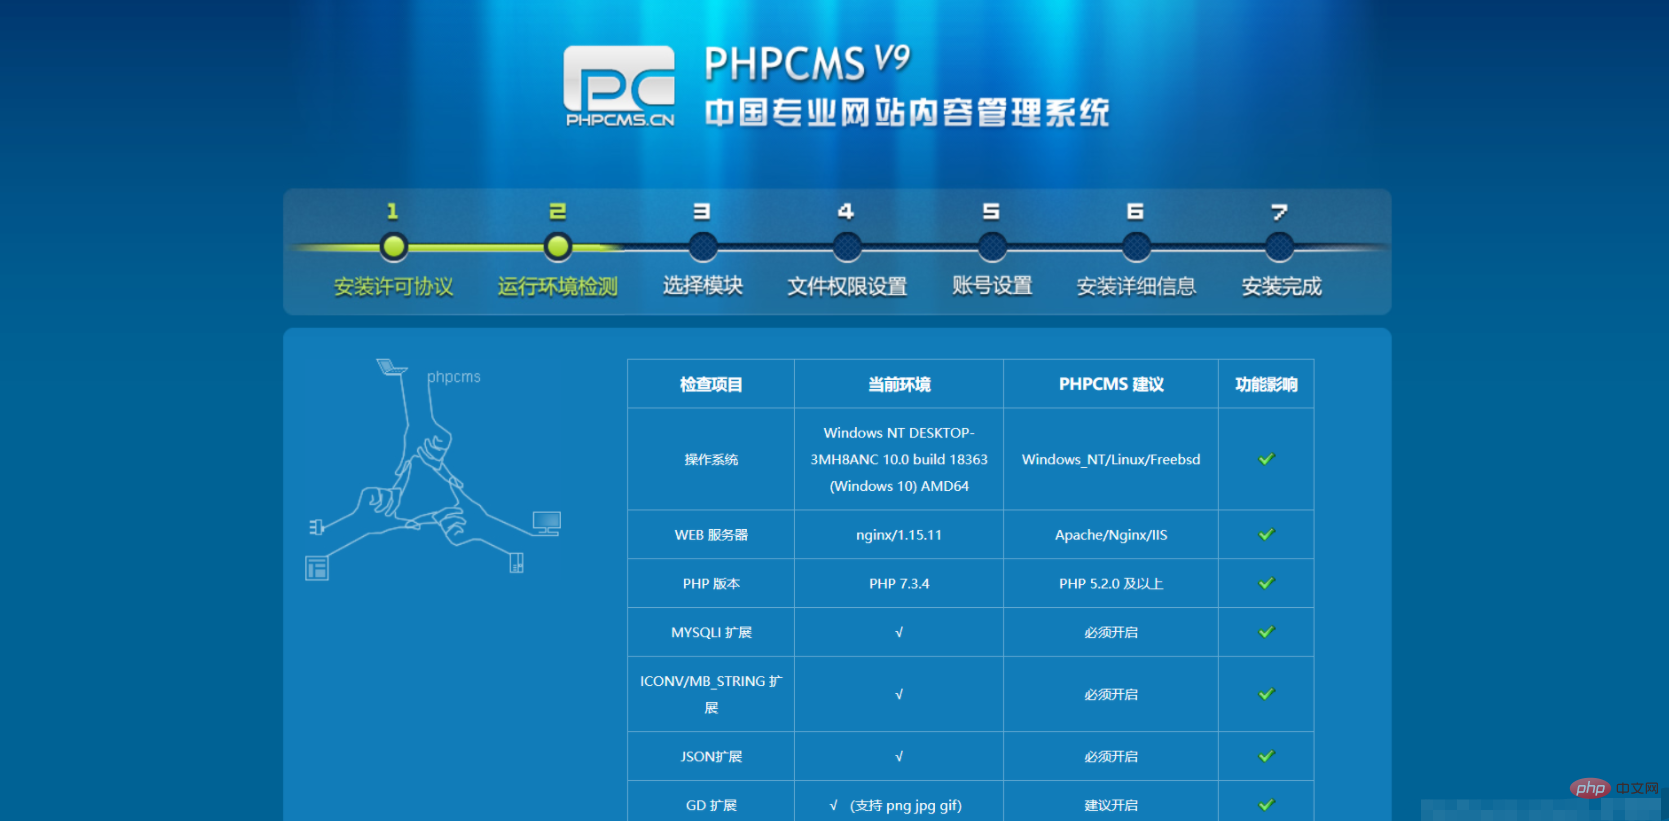This screenshot has width=1669, height=821.
Task: Click the WEB 服务器 row label
Action: (711, 535)
